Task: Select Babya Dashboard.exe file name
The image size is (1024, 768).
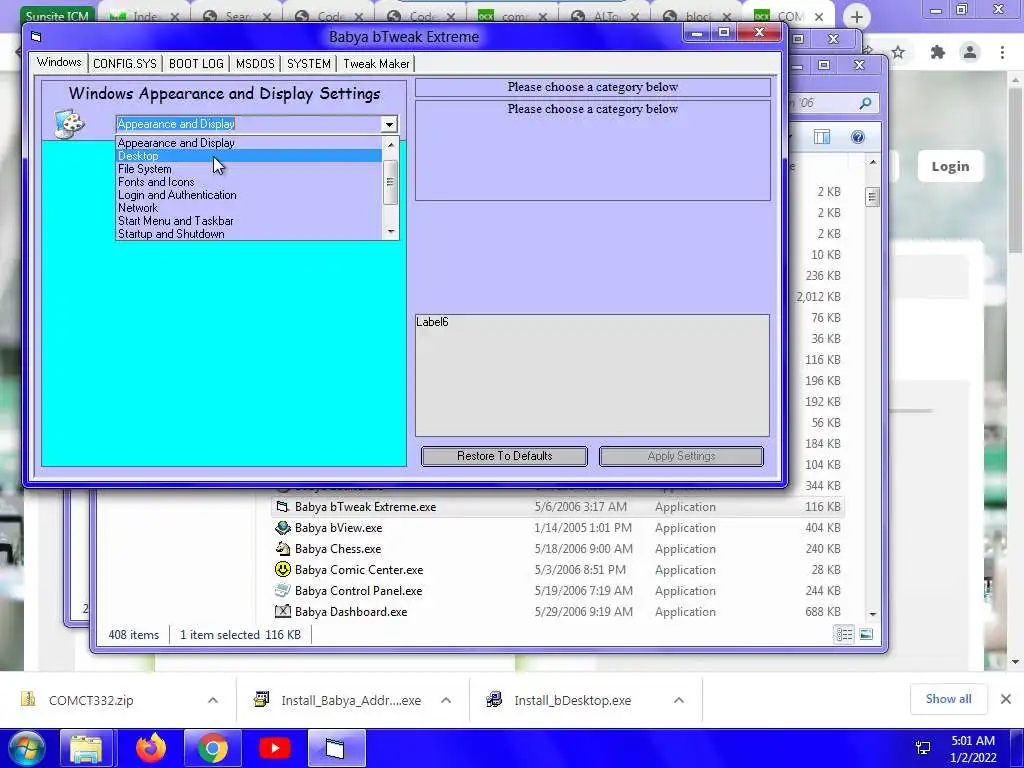Action: tap(351, 611)
